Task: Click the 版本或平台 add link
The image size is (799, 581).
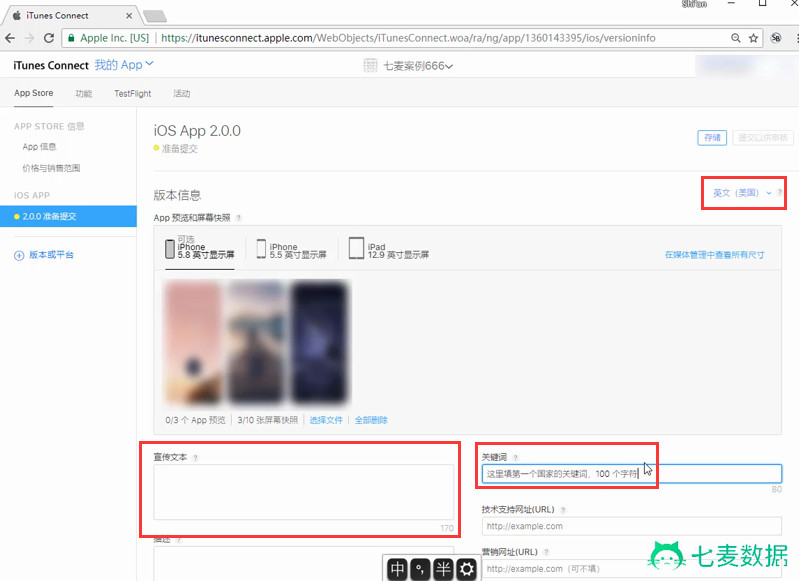Action: tap(51, 255)
